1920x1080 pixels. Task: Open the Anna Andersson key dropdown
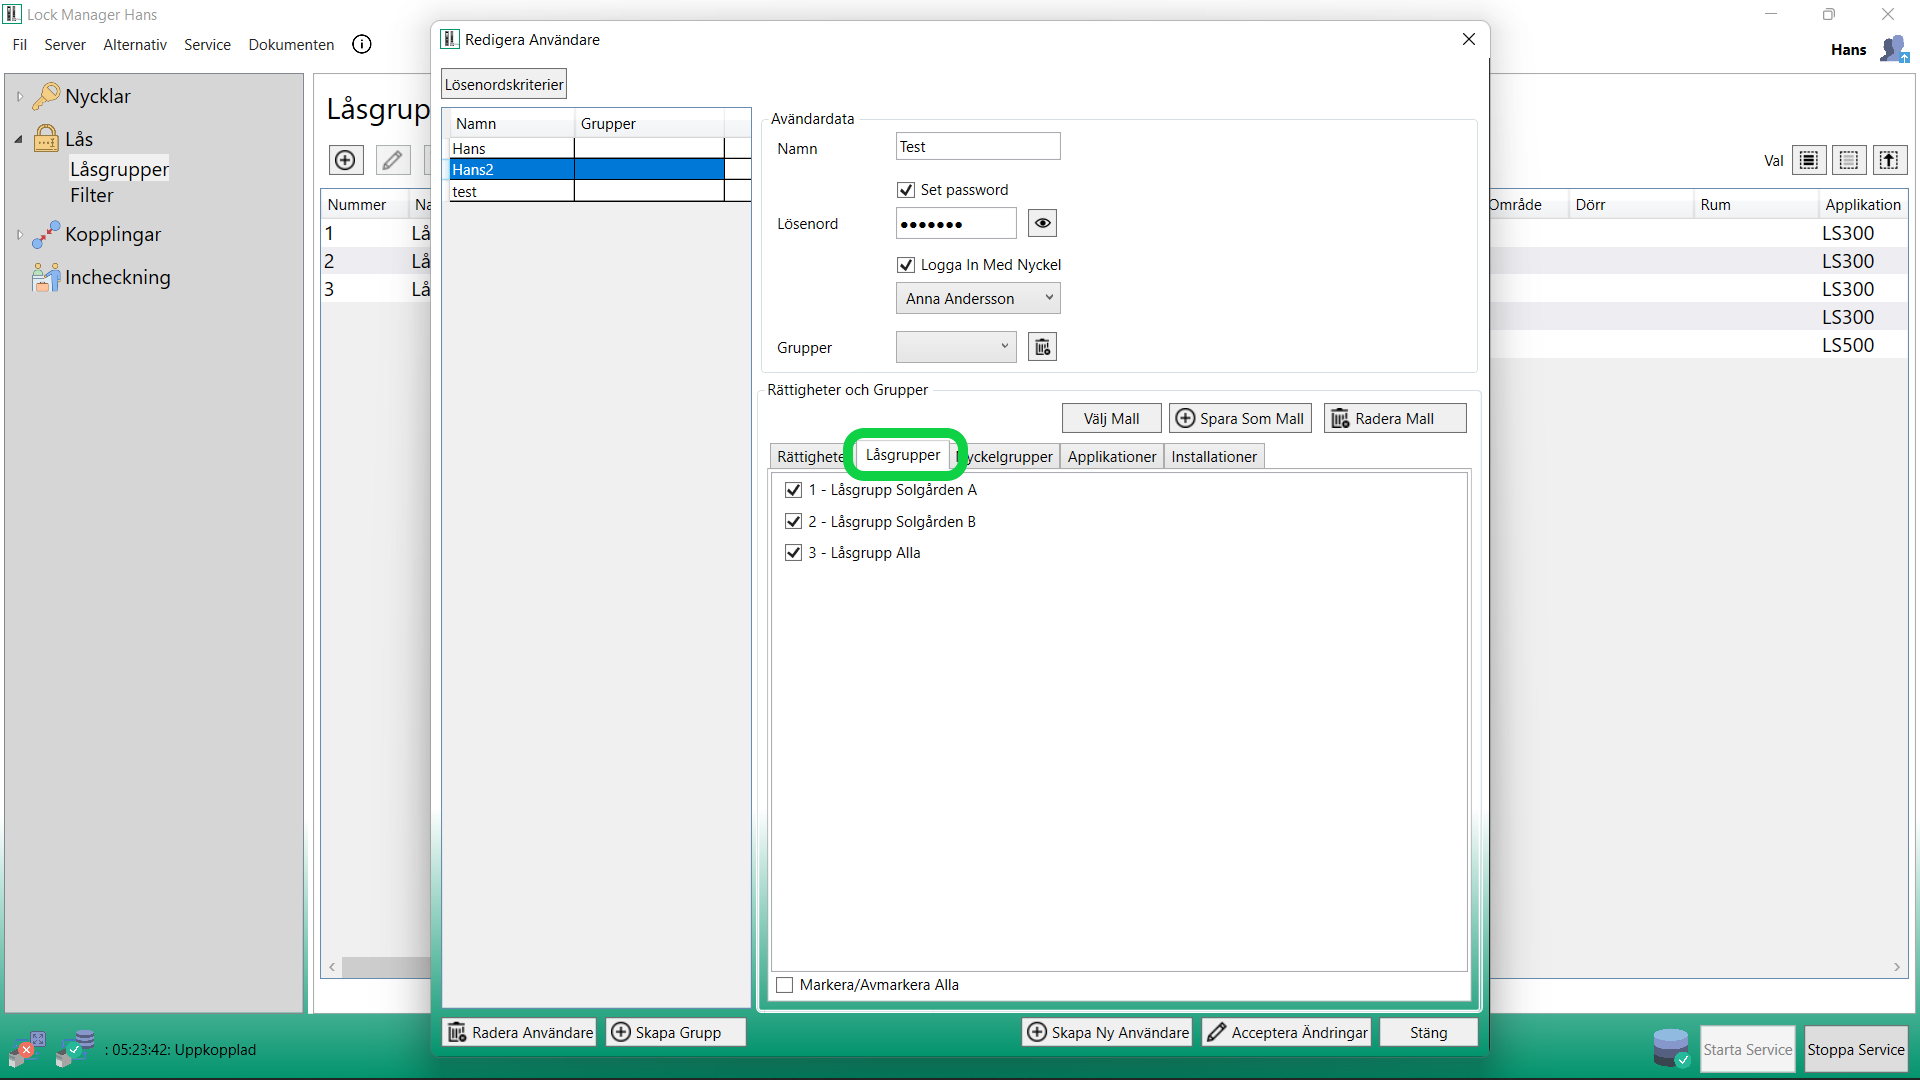[x=978, y=298]
